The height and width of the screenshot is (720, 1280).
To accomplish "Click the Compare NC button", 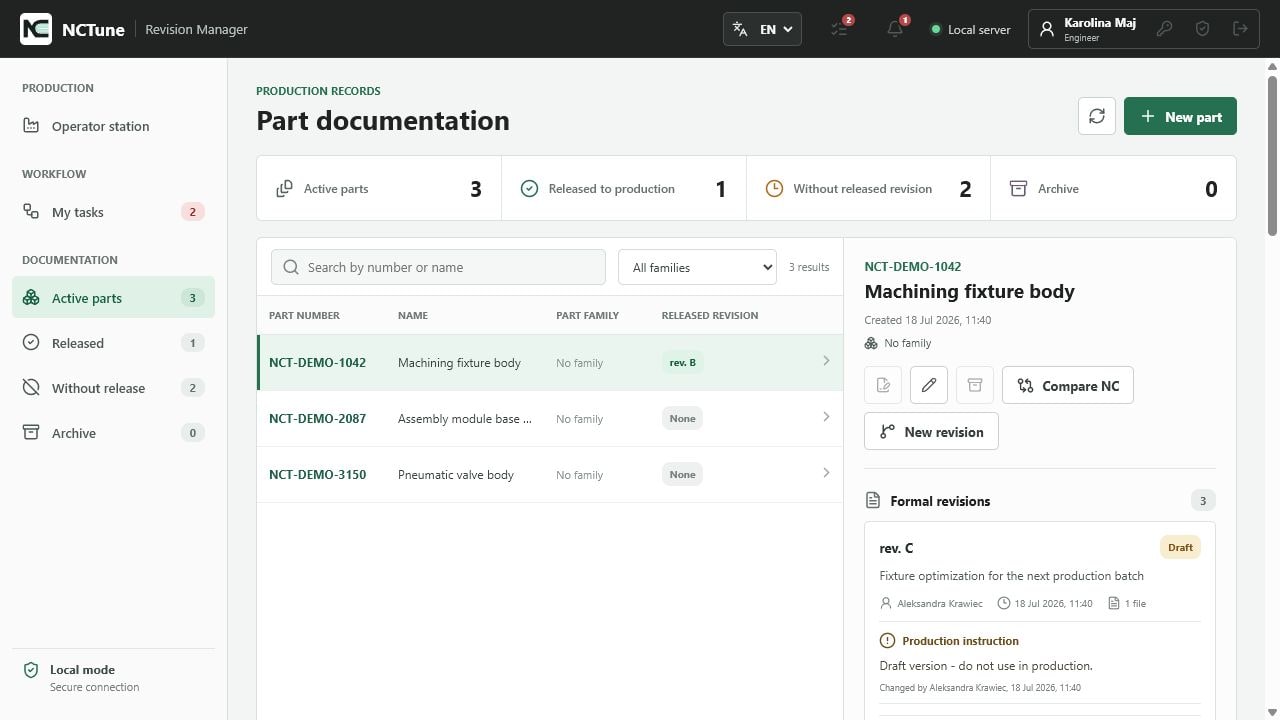I will (x=1068, y=385).
